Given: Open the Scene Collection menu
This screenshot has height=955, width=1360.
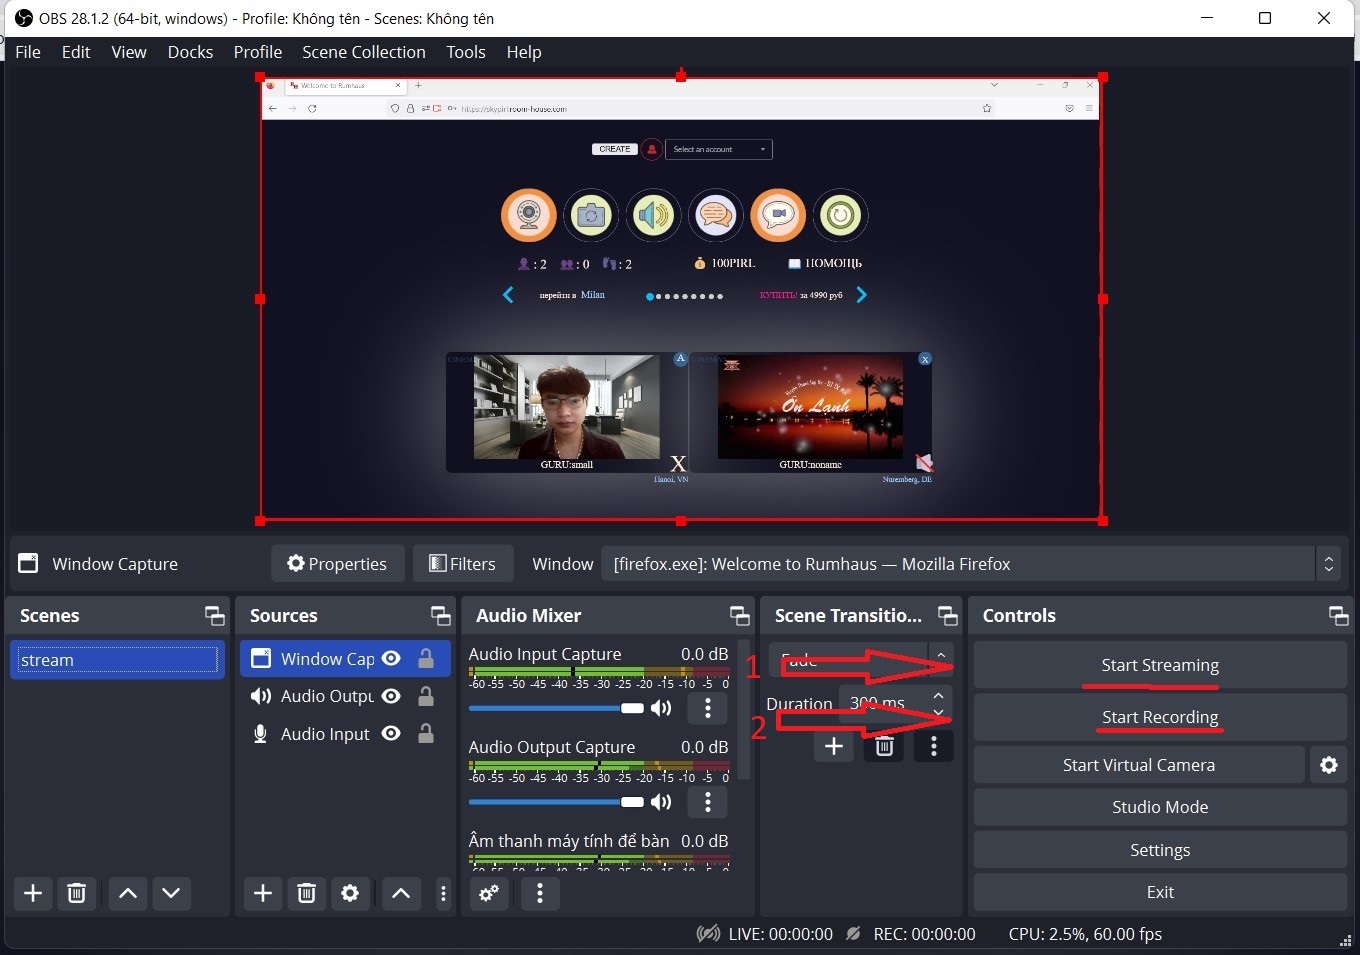Looking at the screenshot, I should (363, 52).
